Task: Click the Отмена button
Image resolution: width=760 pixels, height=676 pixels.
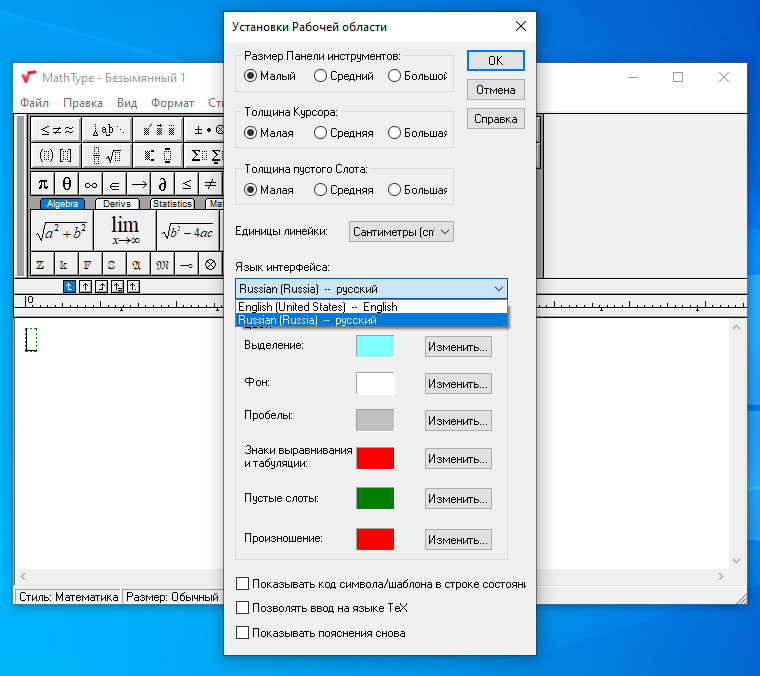Action: point(496,90)
